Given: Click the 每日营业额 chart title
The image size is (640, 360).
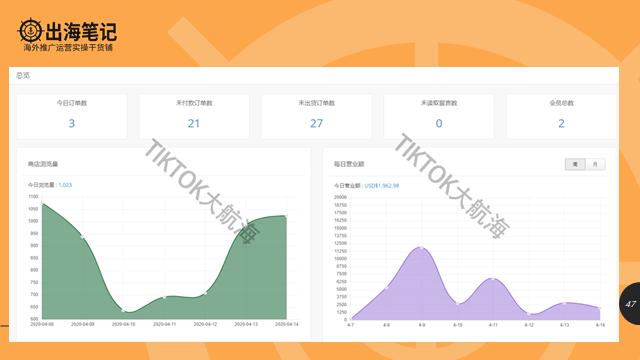Looking at the screenshot, I should click(349, 164).
